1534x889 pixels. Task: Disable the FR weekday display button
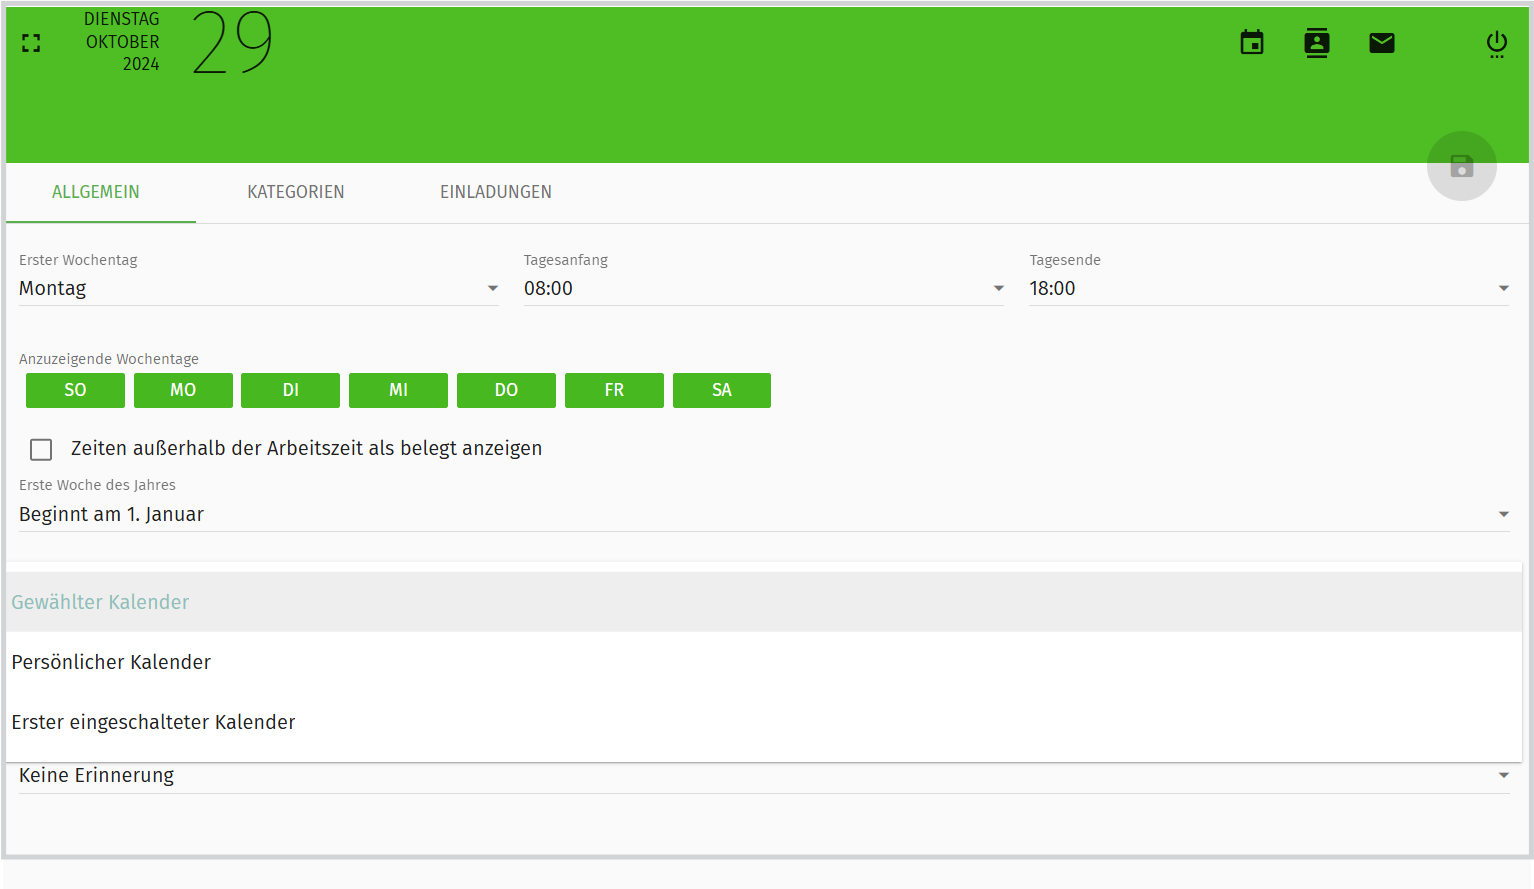(x=614, y=390)
